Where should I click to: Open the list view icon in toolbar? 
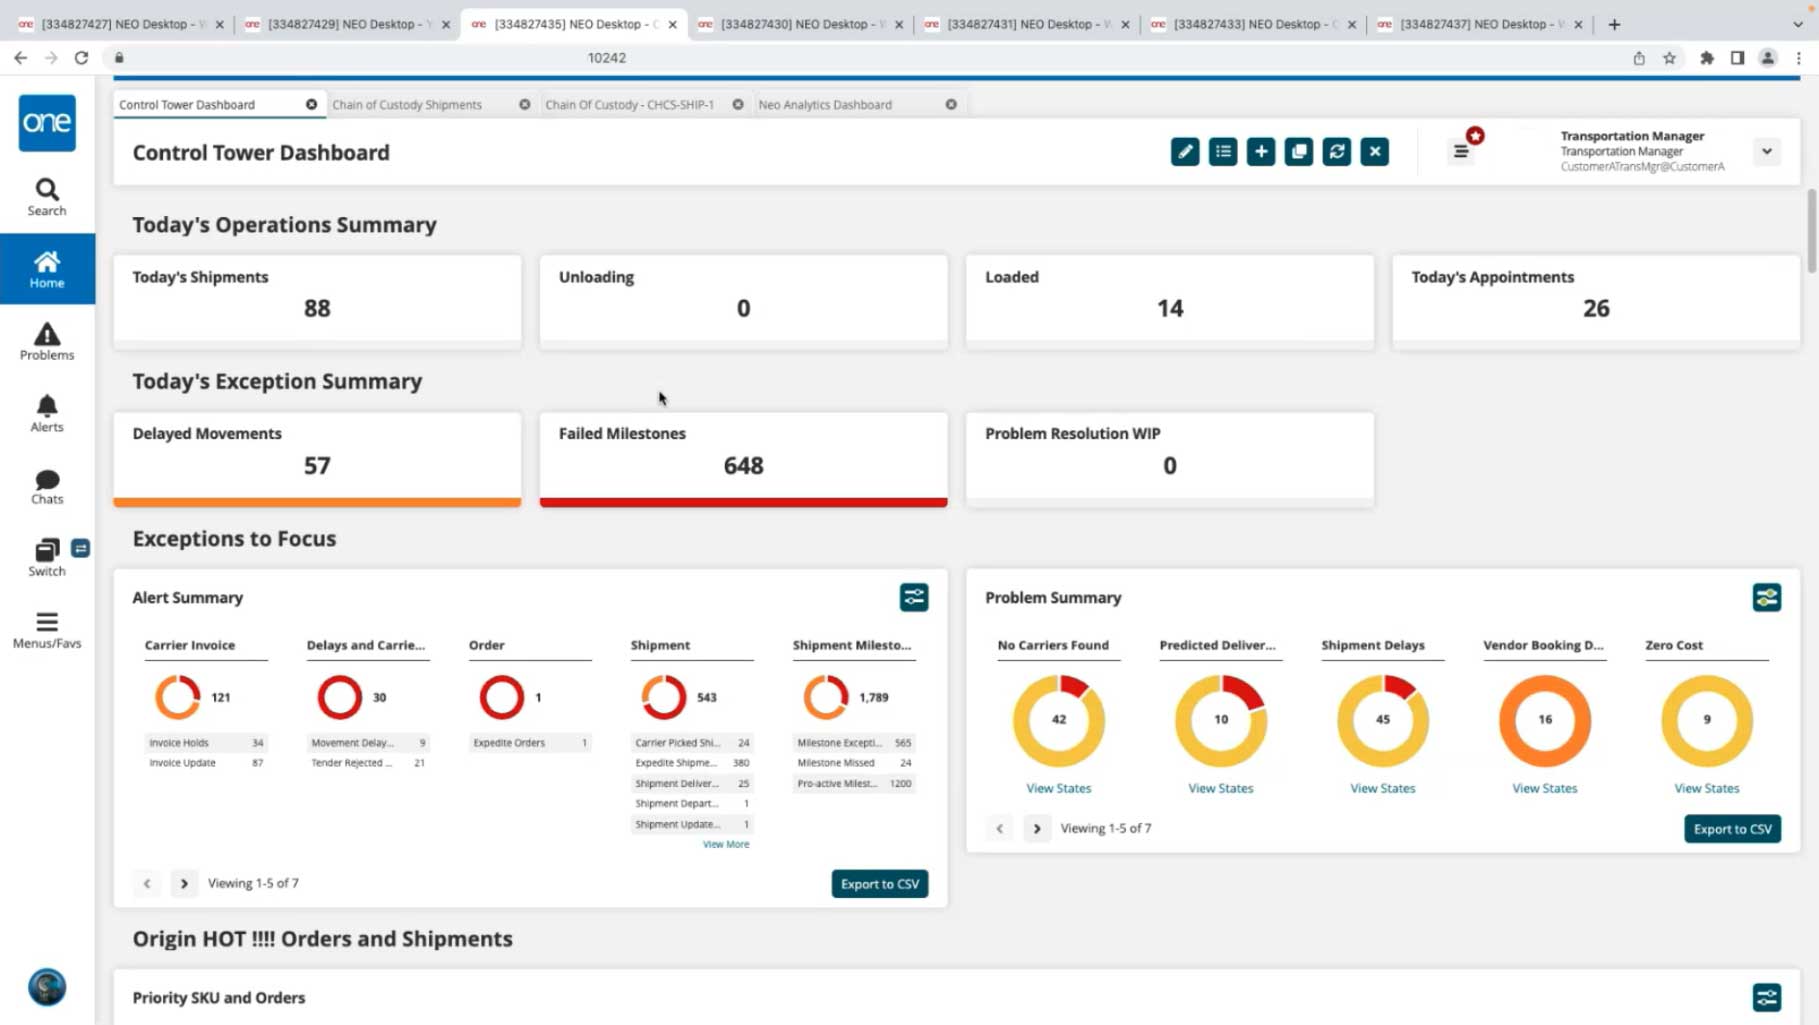click(x=1223, y=152)
